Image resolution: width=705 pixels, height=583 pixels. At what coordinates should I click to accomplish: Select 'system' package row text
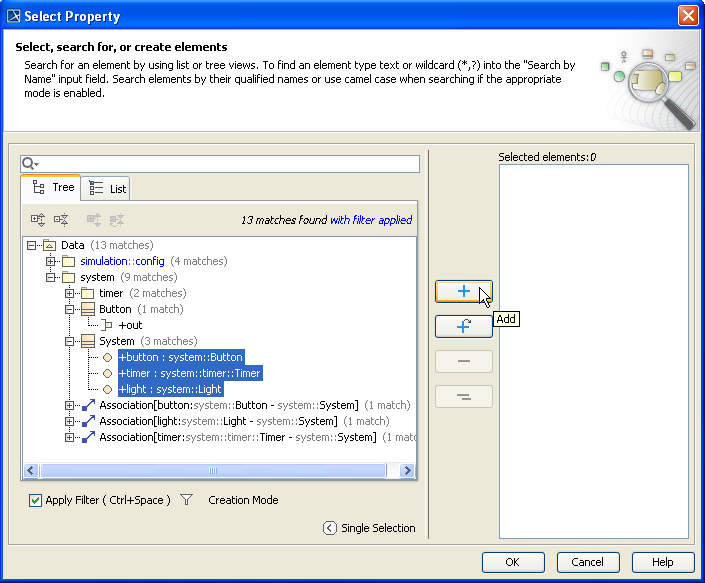[x=97, y=277]
